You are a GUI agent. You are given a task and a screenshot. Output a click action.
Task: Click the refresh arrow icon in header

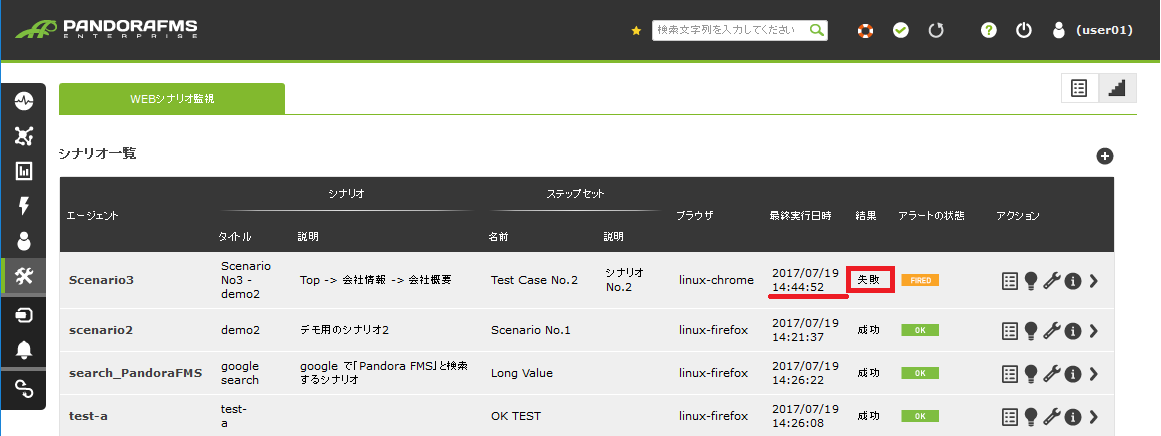[x=936, y=30]
